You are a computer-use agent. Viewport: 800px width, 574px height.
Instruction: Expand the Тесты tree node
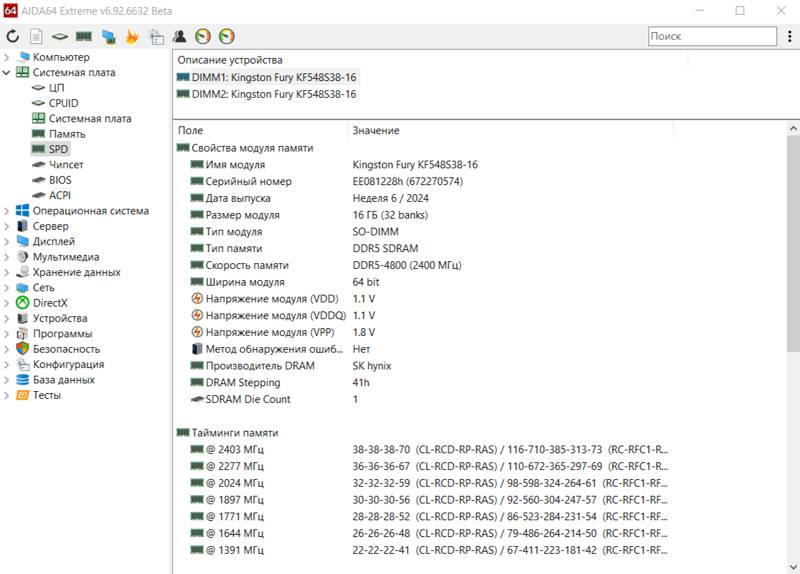click(7, 395)
